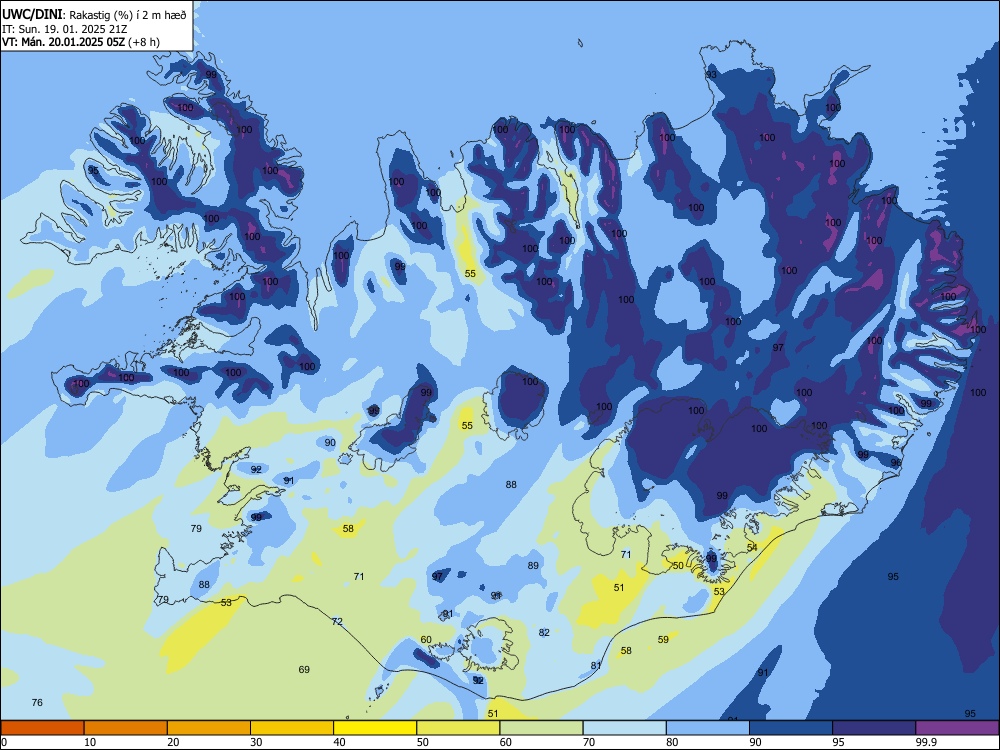Click the map value '72' on the south coast
Screen dimensions: 1000x750
[337, 621]
